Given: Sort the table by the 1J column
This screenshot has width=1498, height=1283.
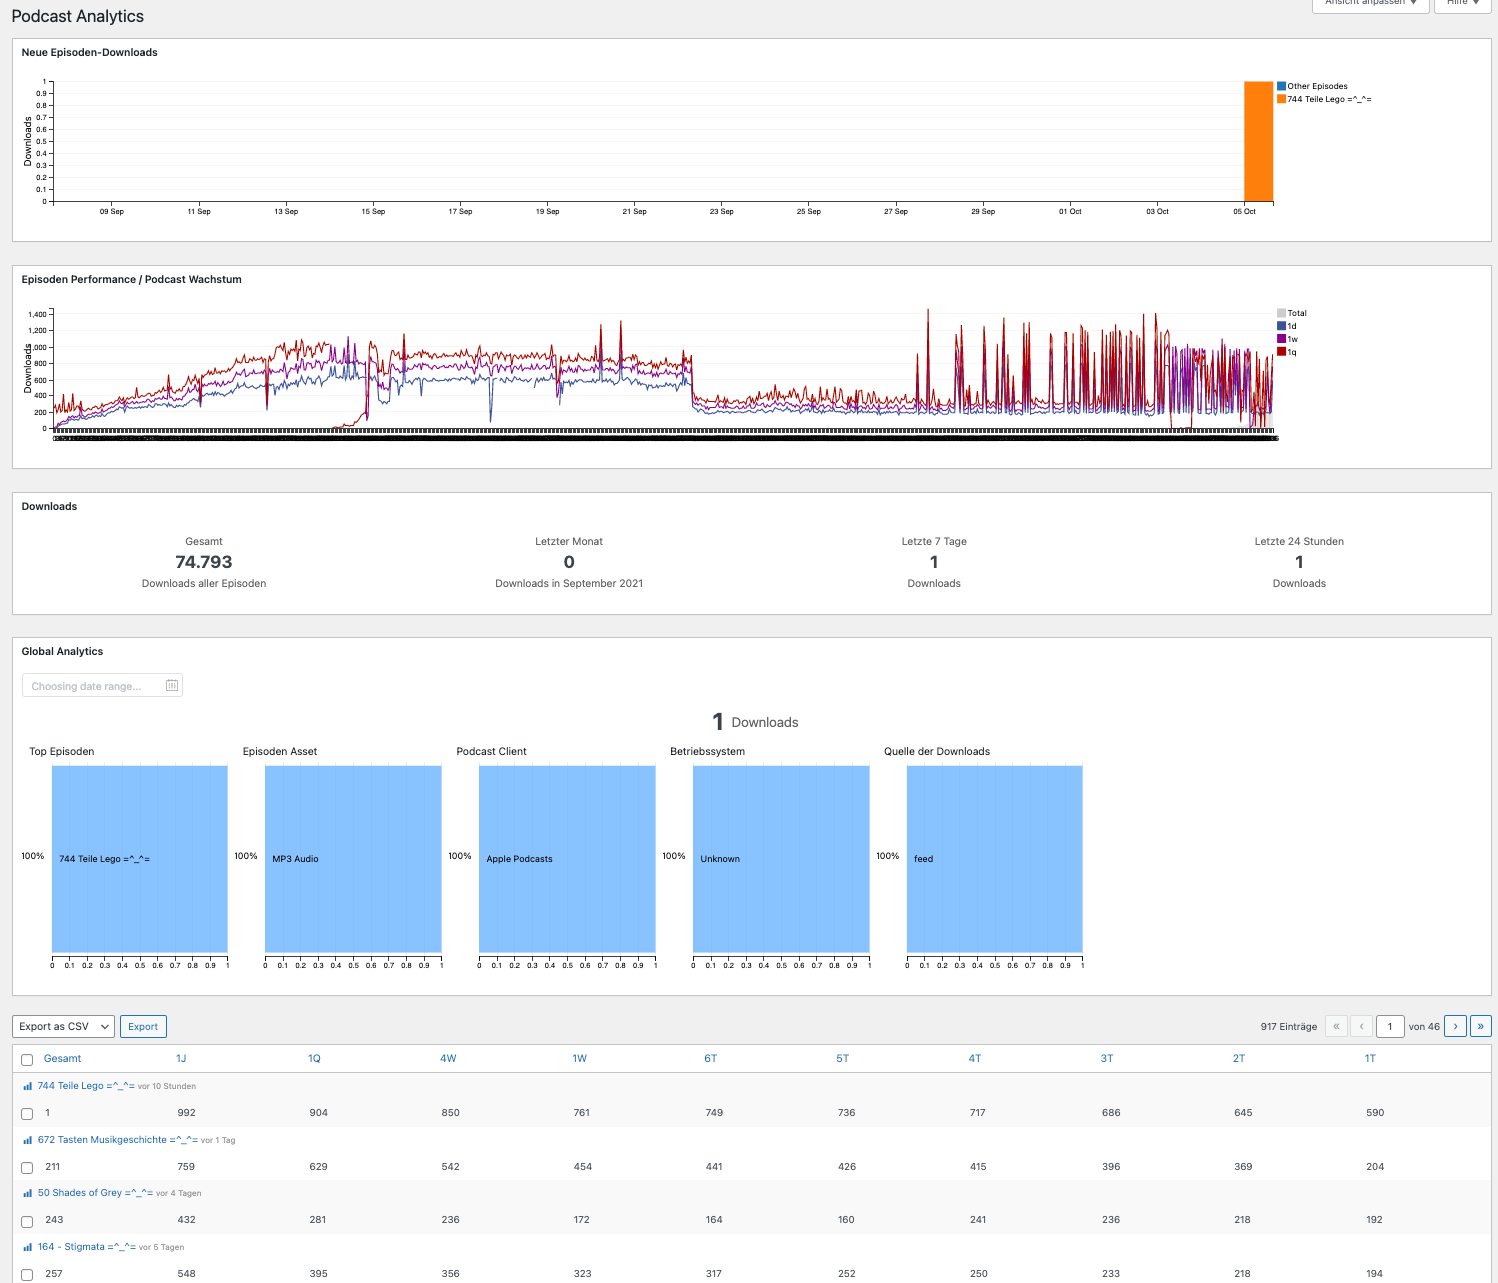Looking at the screenshot, I should click(181, 1058).
